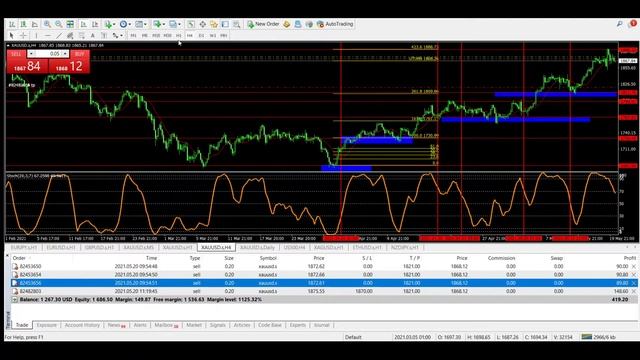Sort orders by the Time column header
Image resolution: width=640 pixels, height=360 pixels.
(x=151, y=258)
